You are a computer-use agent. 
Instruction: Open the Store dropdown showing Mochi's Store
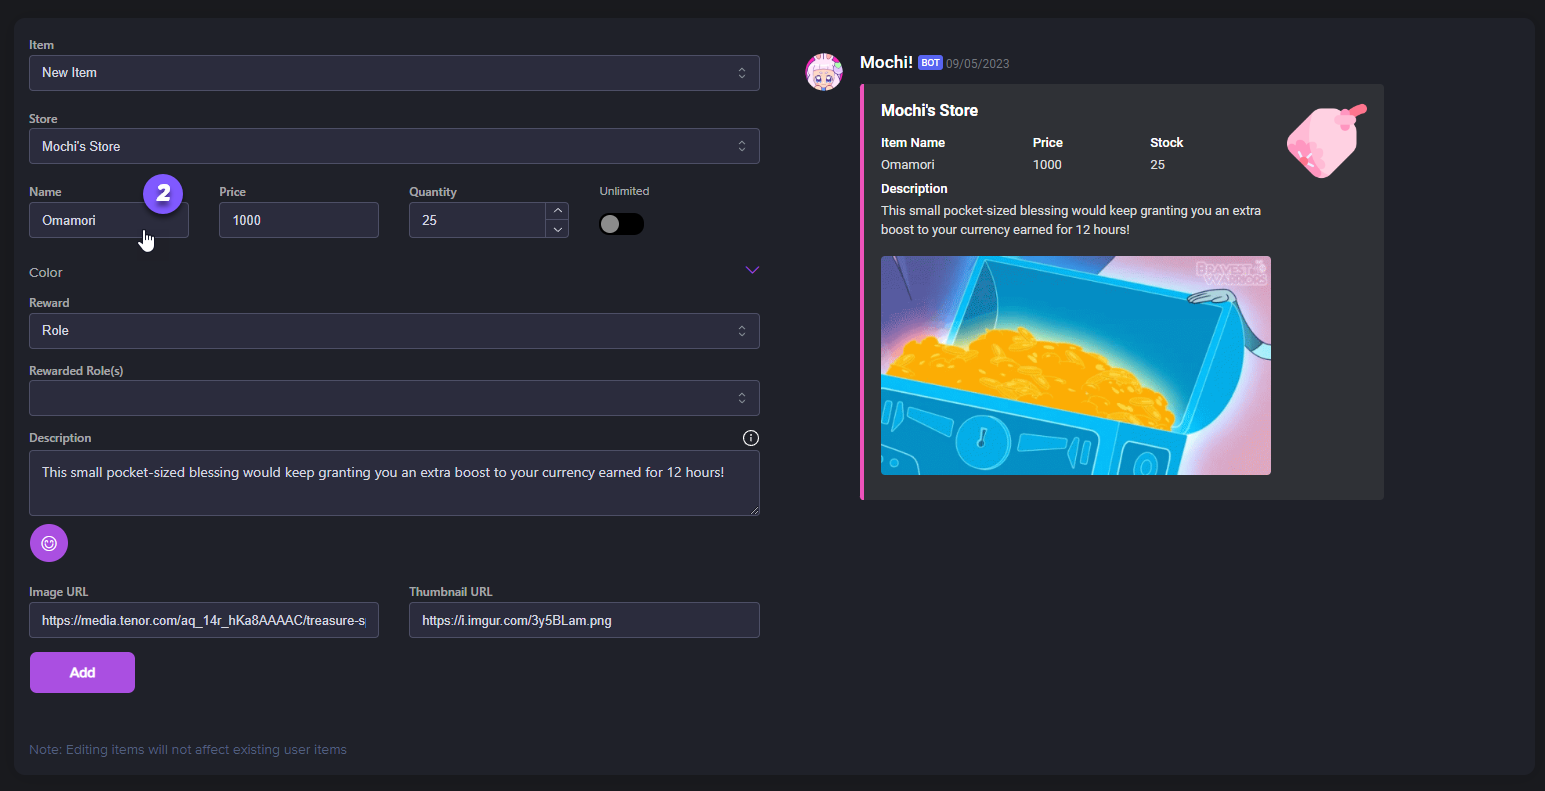(x=394, y=146)
